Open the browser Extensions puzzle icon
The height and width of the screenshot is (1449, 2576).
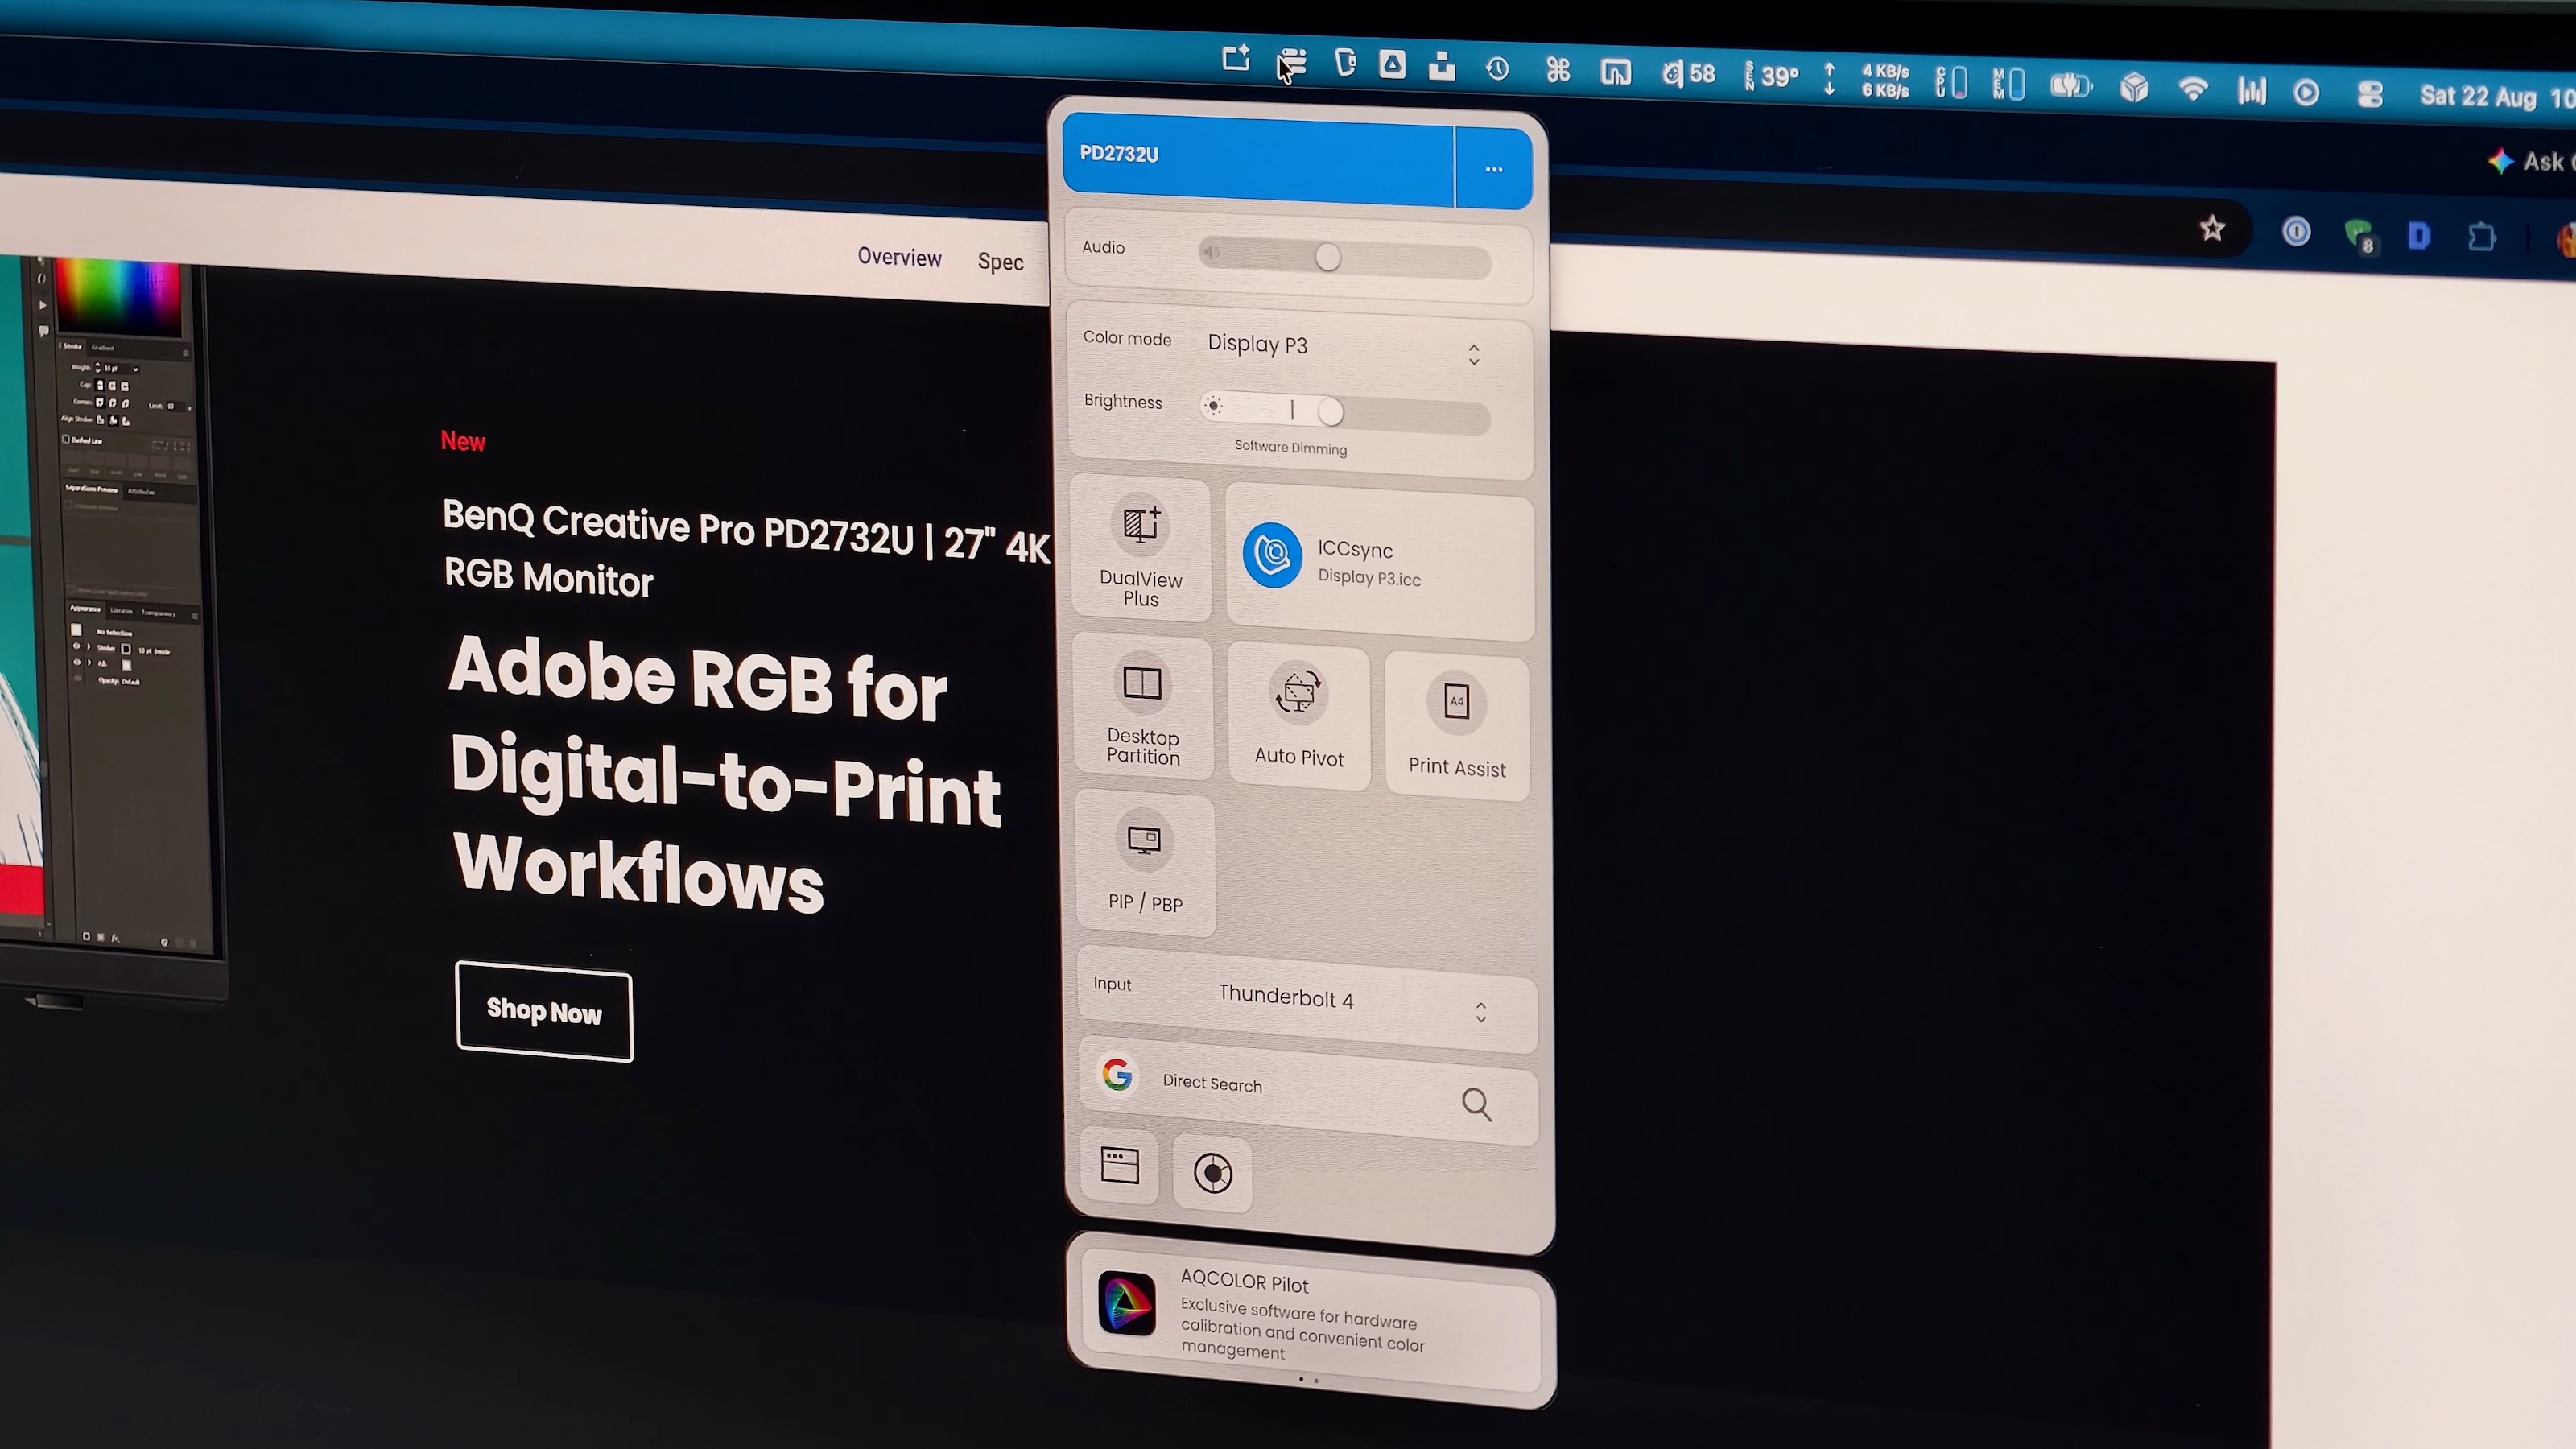(x=2481, y=237)
